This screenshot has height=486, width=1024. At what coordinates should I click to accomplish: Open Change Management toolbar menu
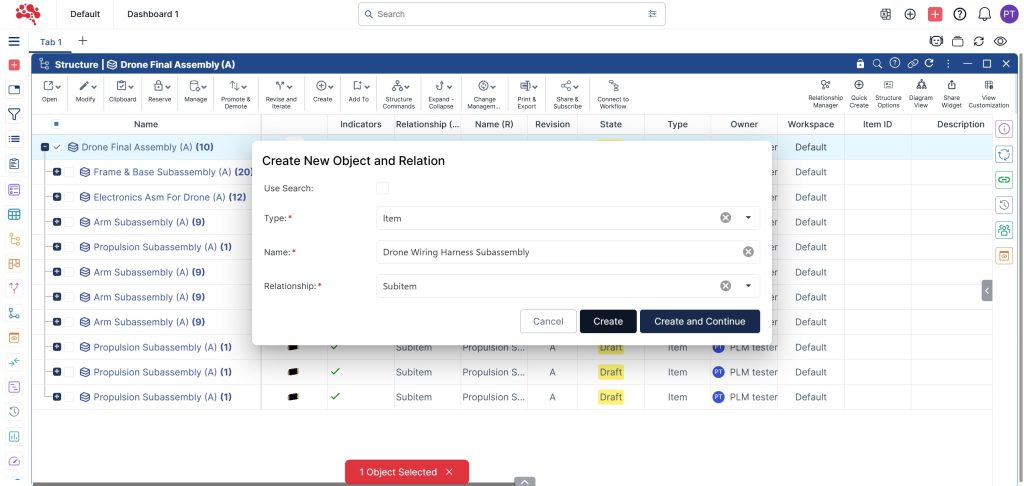(x=483, y=94)
